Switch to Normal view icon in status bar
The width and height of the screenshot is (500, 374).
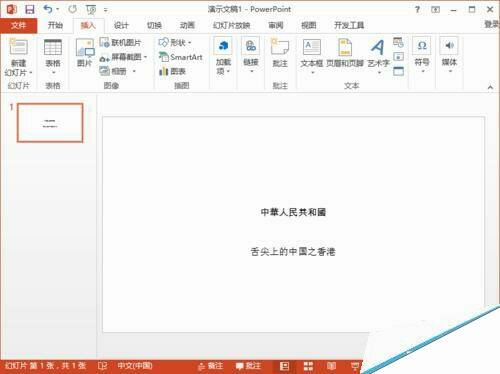284,366
